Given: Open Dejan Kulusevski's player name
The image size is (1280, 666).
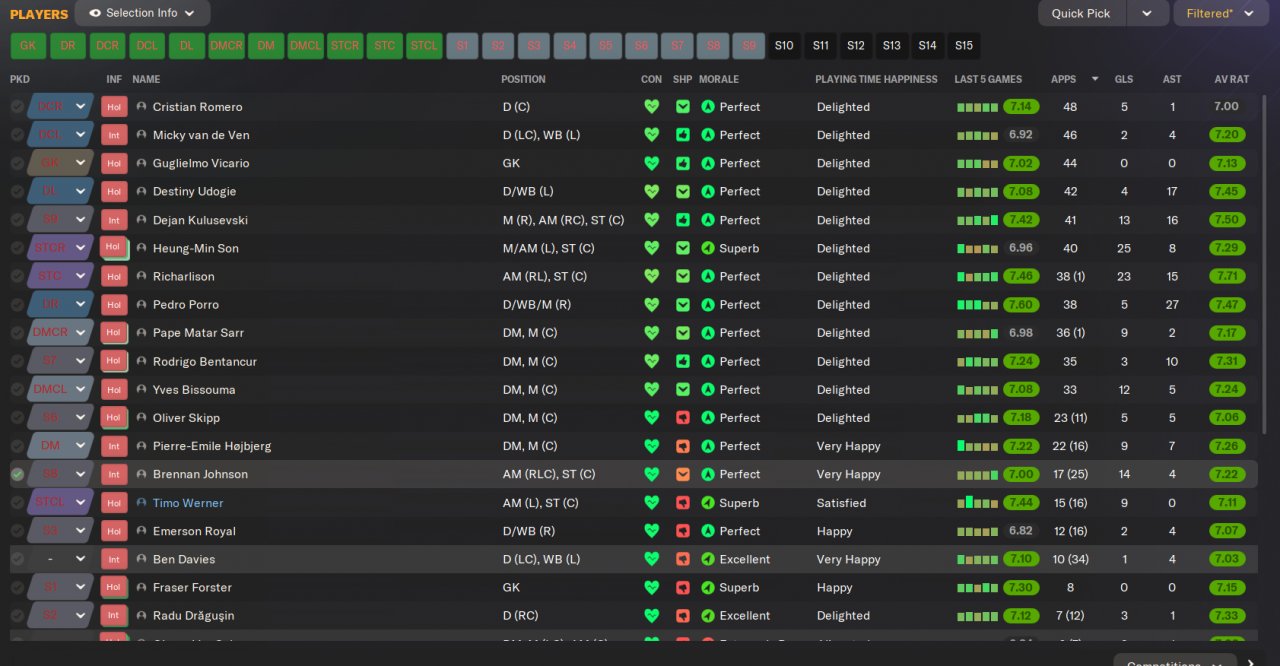Looking at the screenshot, I should (200, 220).
